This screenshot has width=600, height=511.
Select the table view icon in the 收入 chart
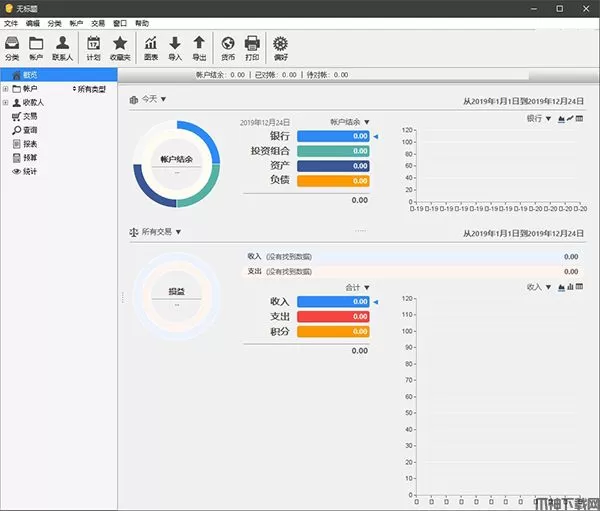579,287
